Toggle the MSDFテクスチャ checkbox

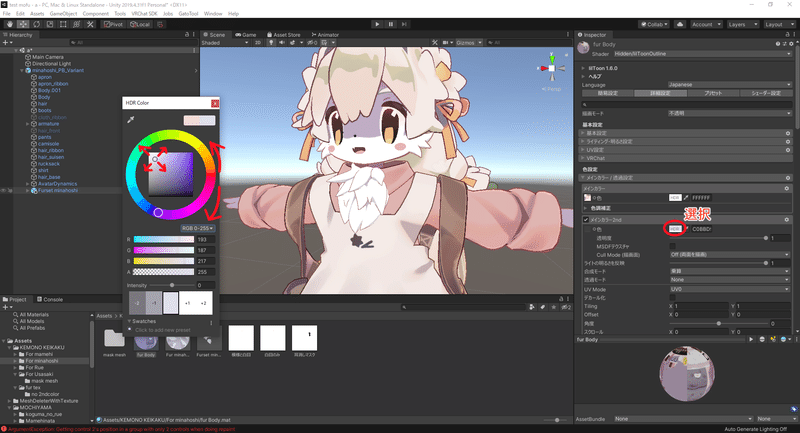tap(672, 246)
